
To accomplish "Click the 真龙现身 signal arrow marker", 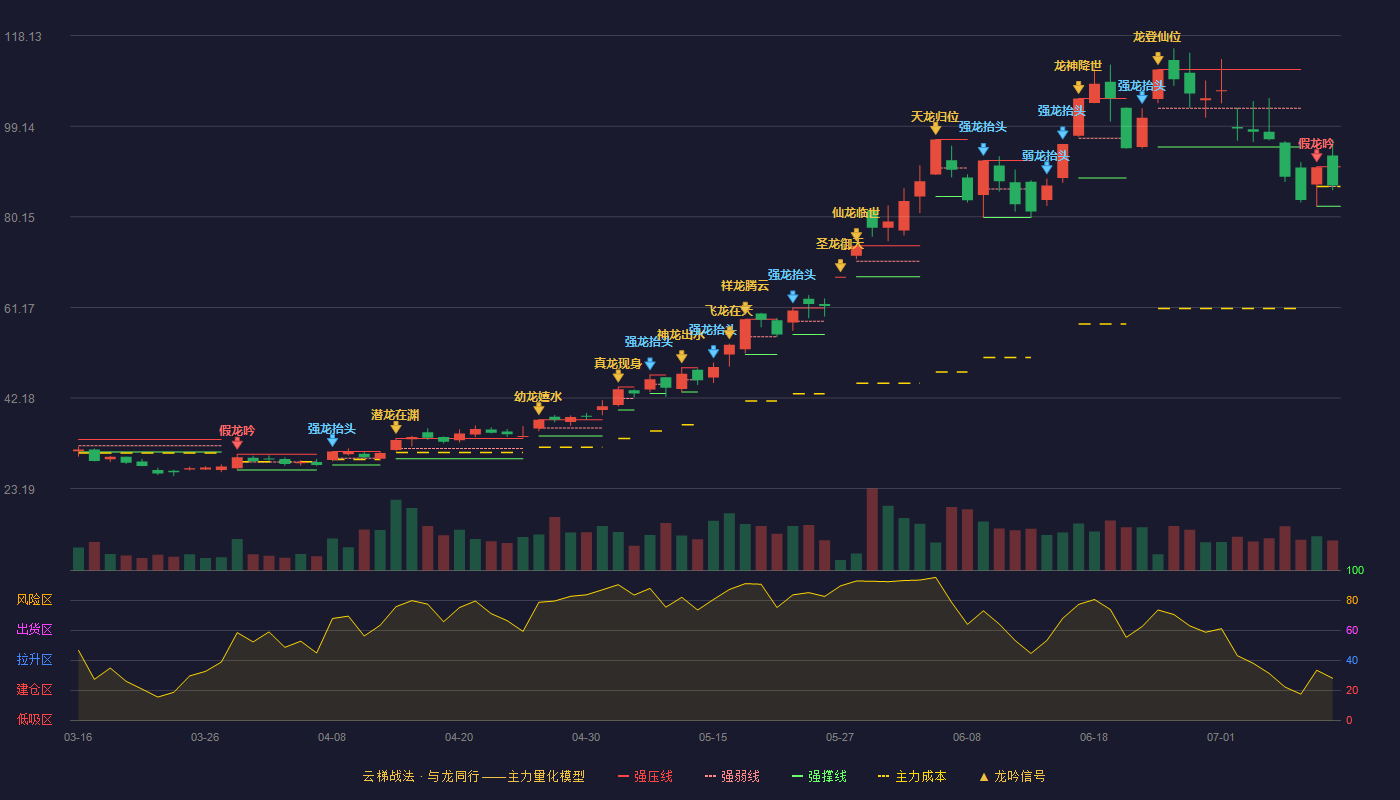I will (x=618, y=376).
